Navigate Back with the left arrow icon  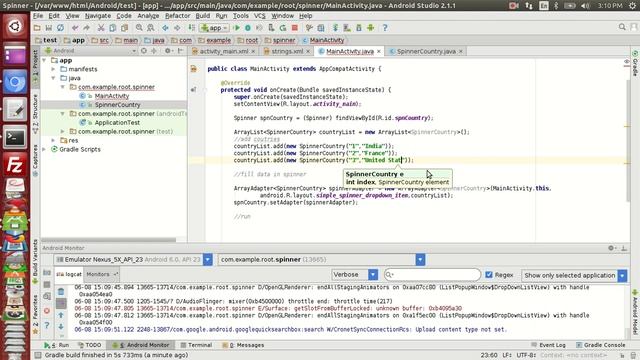[x=165, y=28]
